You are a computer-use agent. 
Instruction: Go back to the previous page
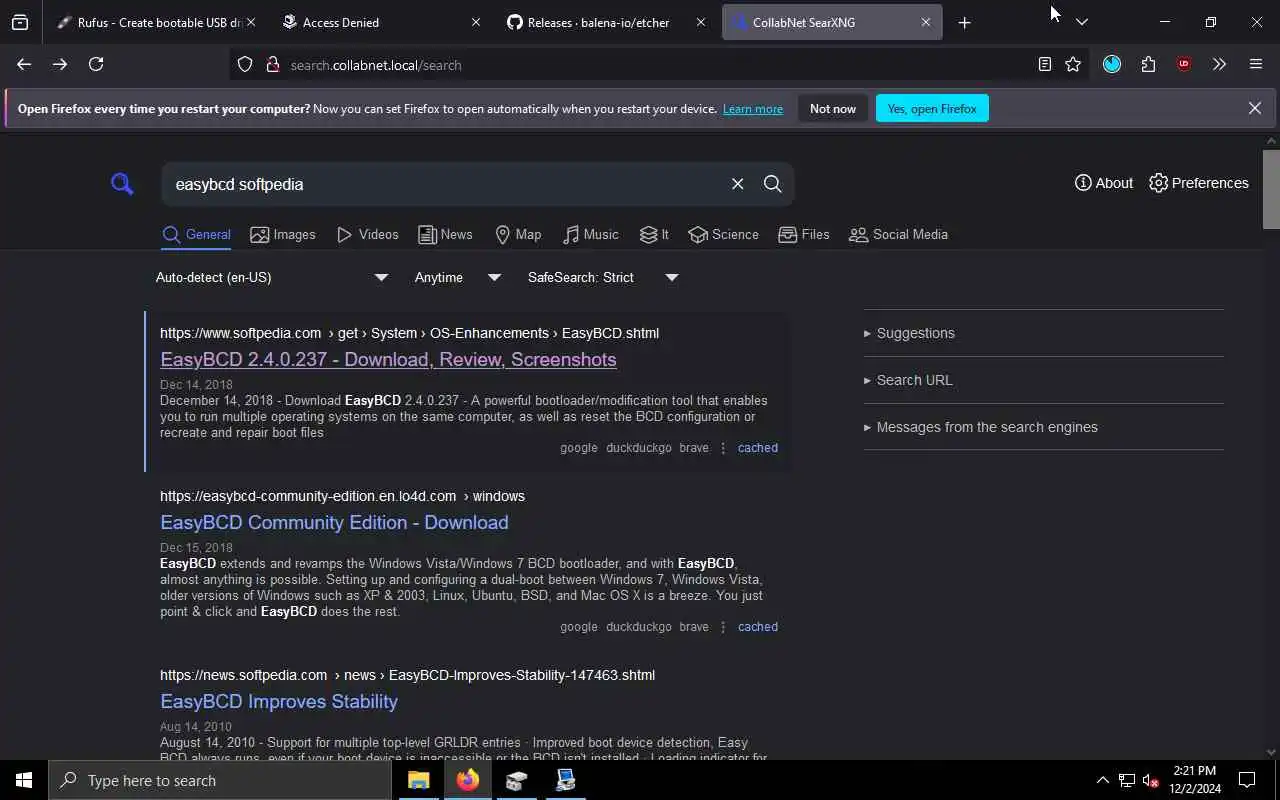click(24, 64)
